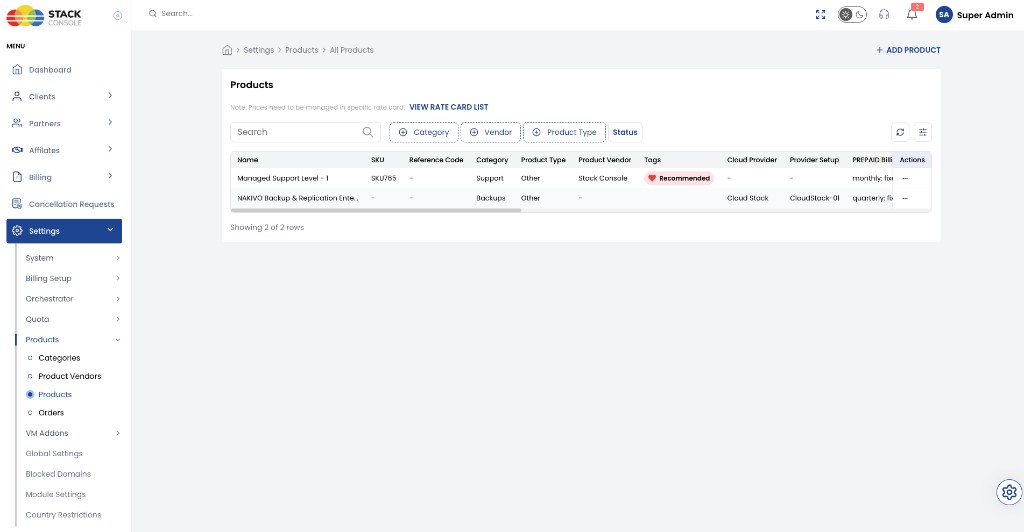
Task: Click the Stack Console logo
Action: [x=44, y=16]
